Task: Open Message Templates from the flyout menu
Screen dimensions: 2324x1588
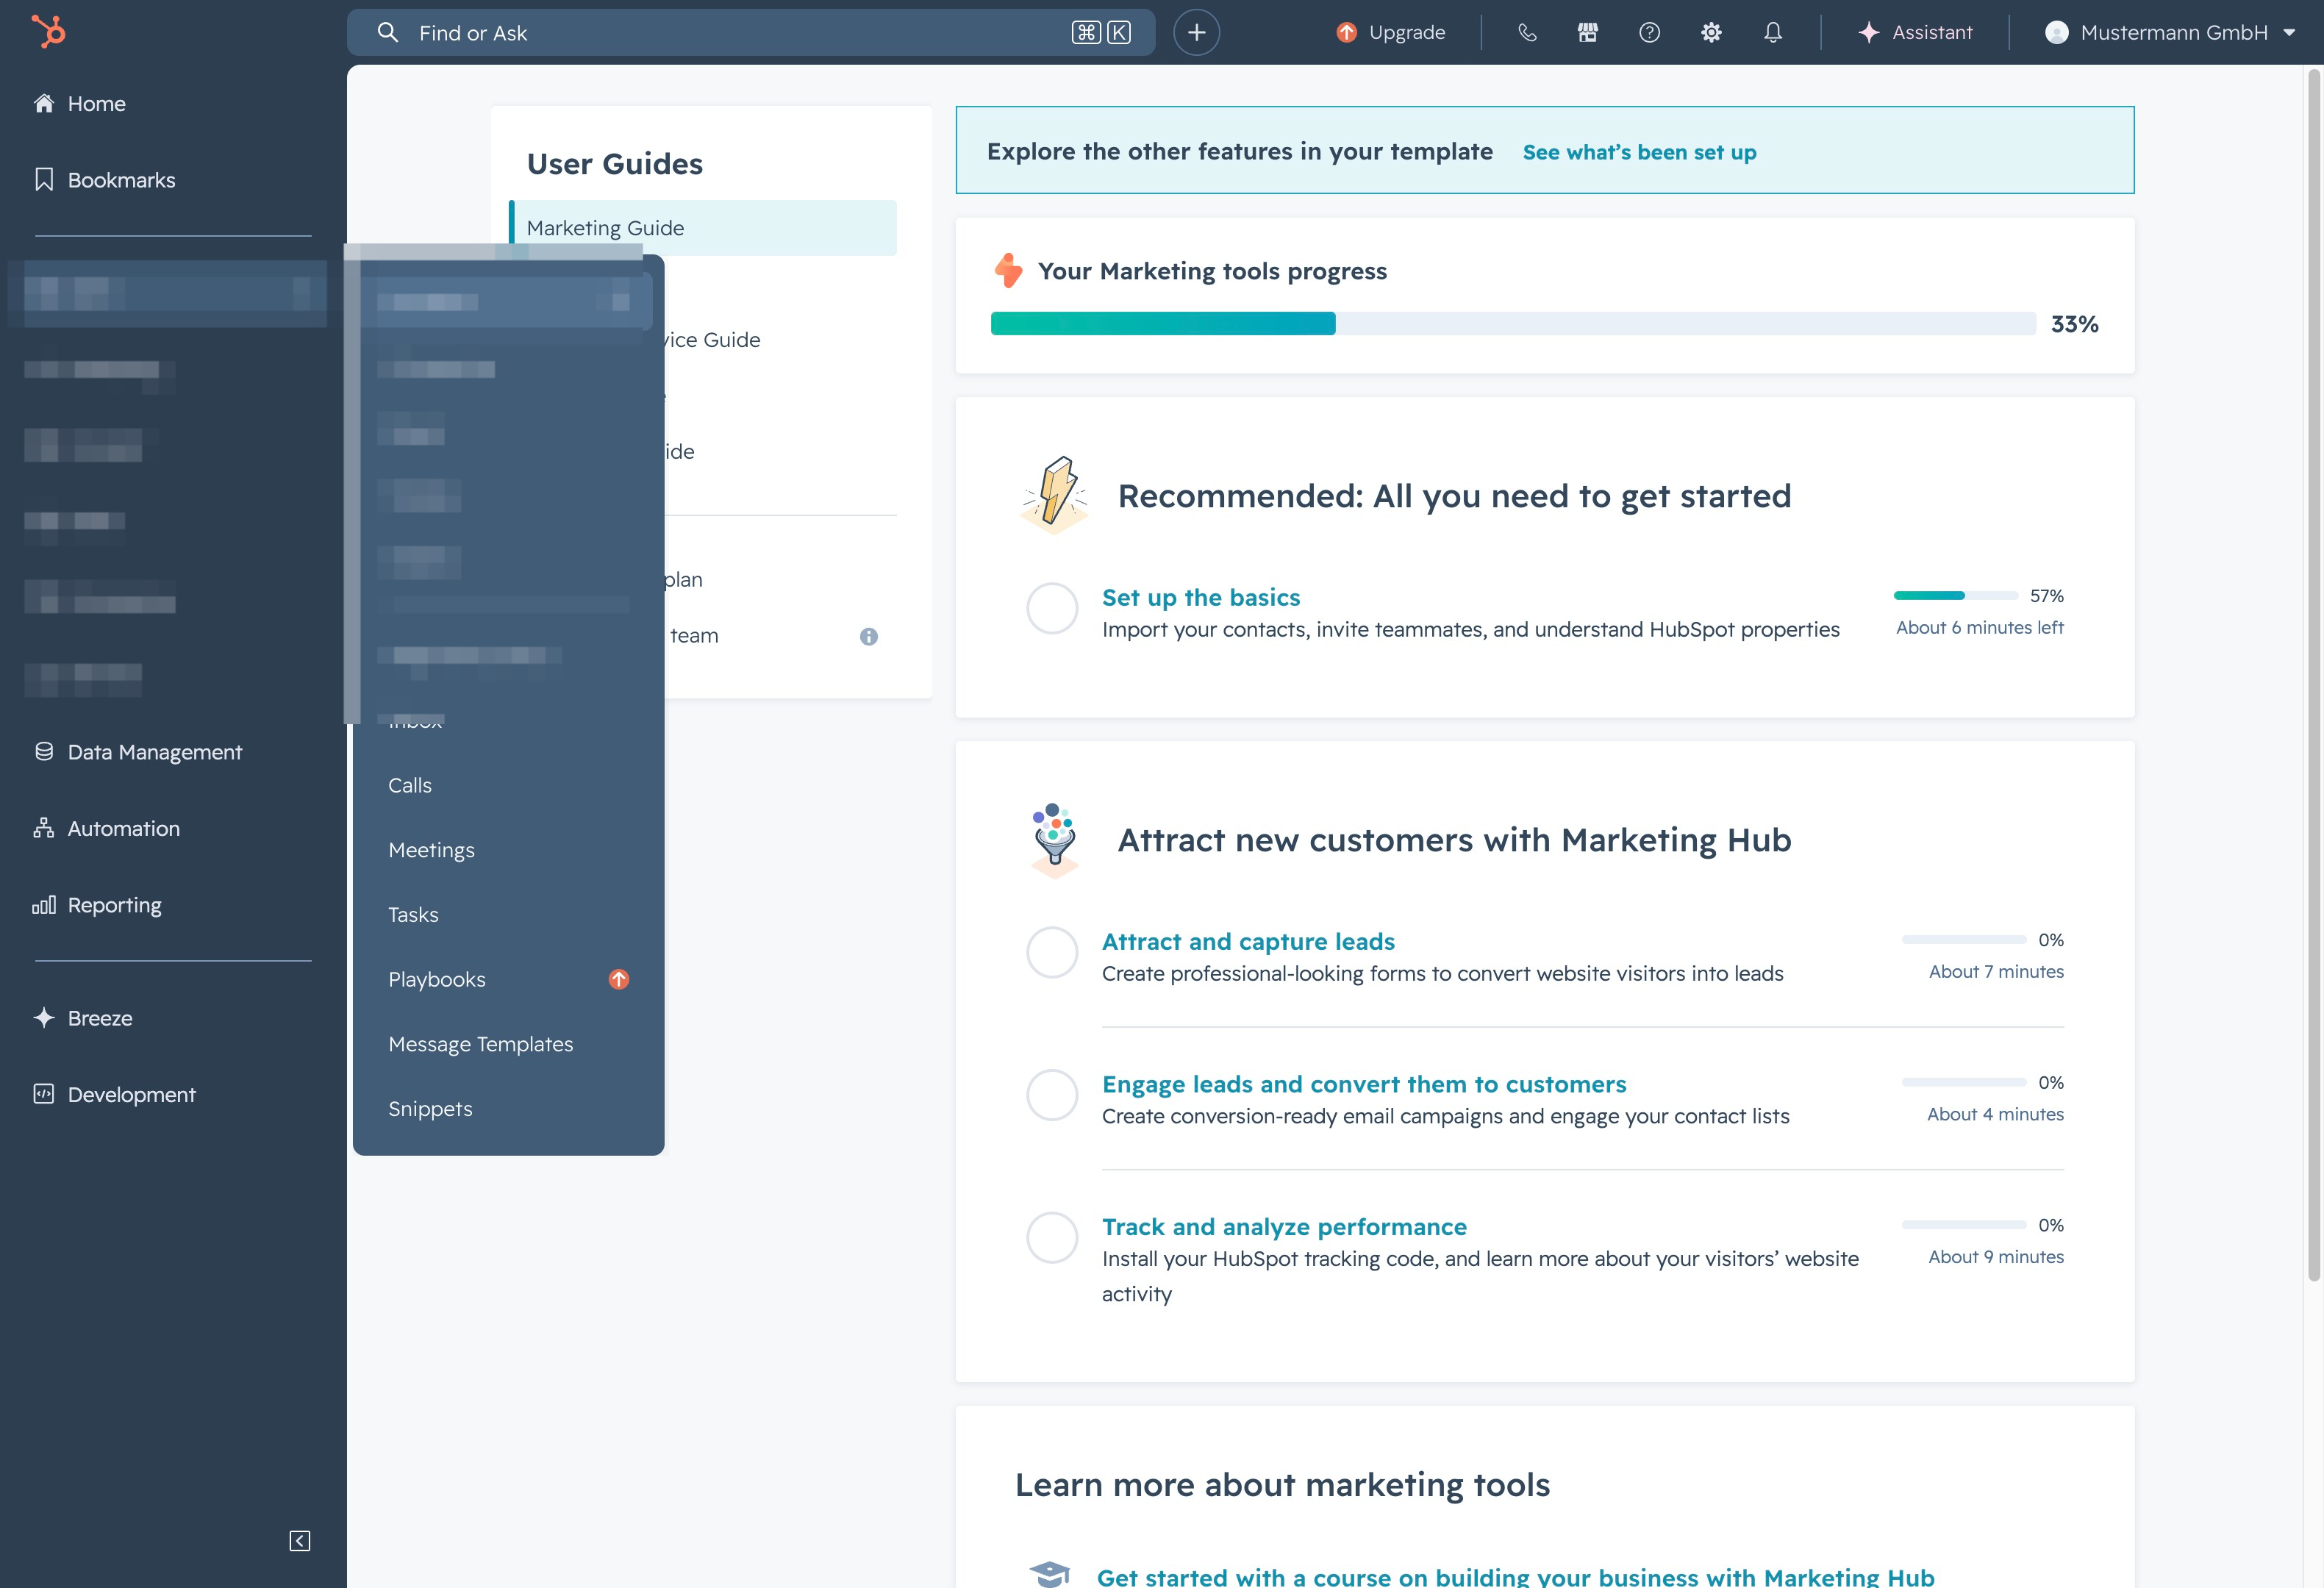Action: coord(481,1044)
